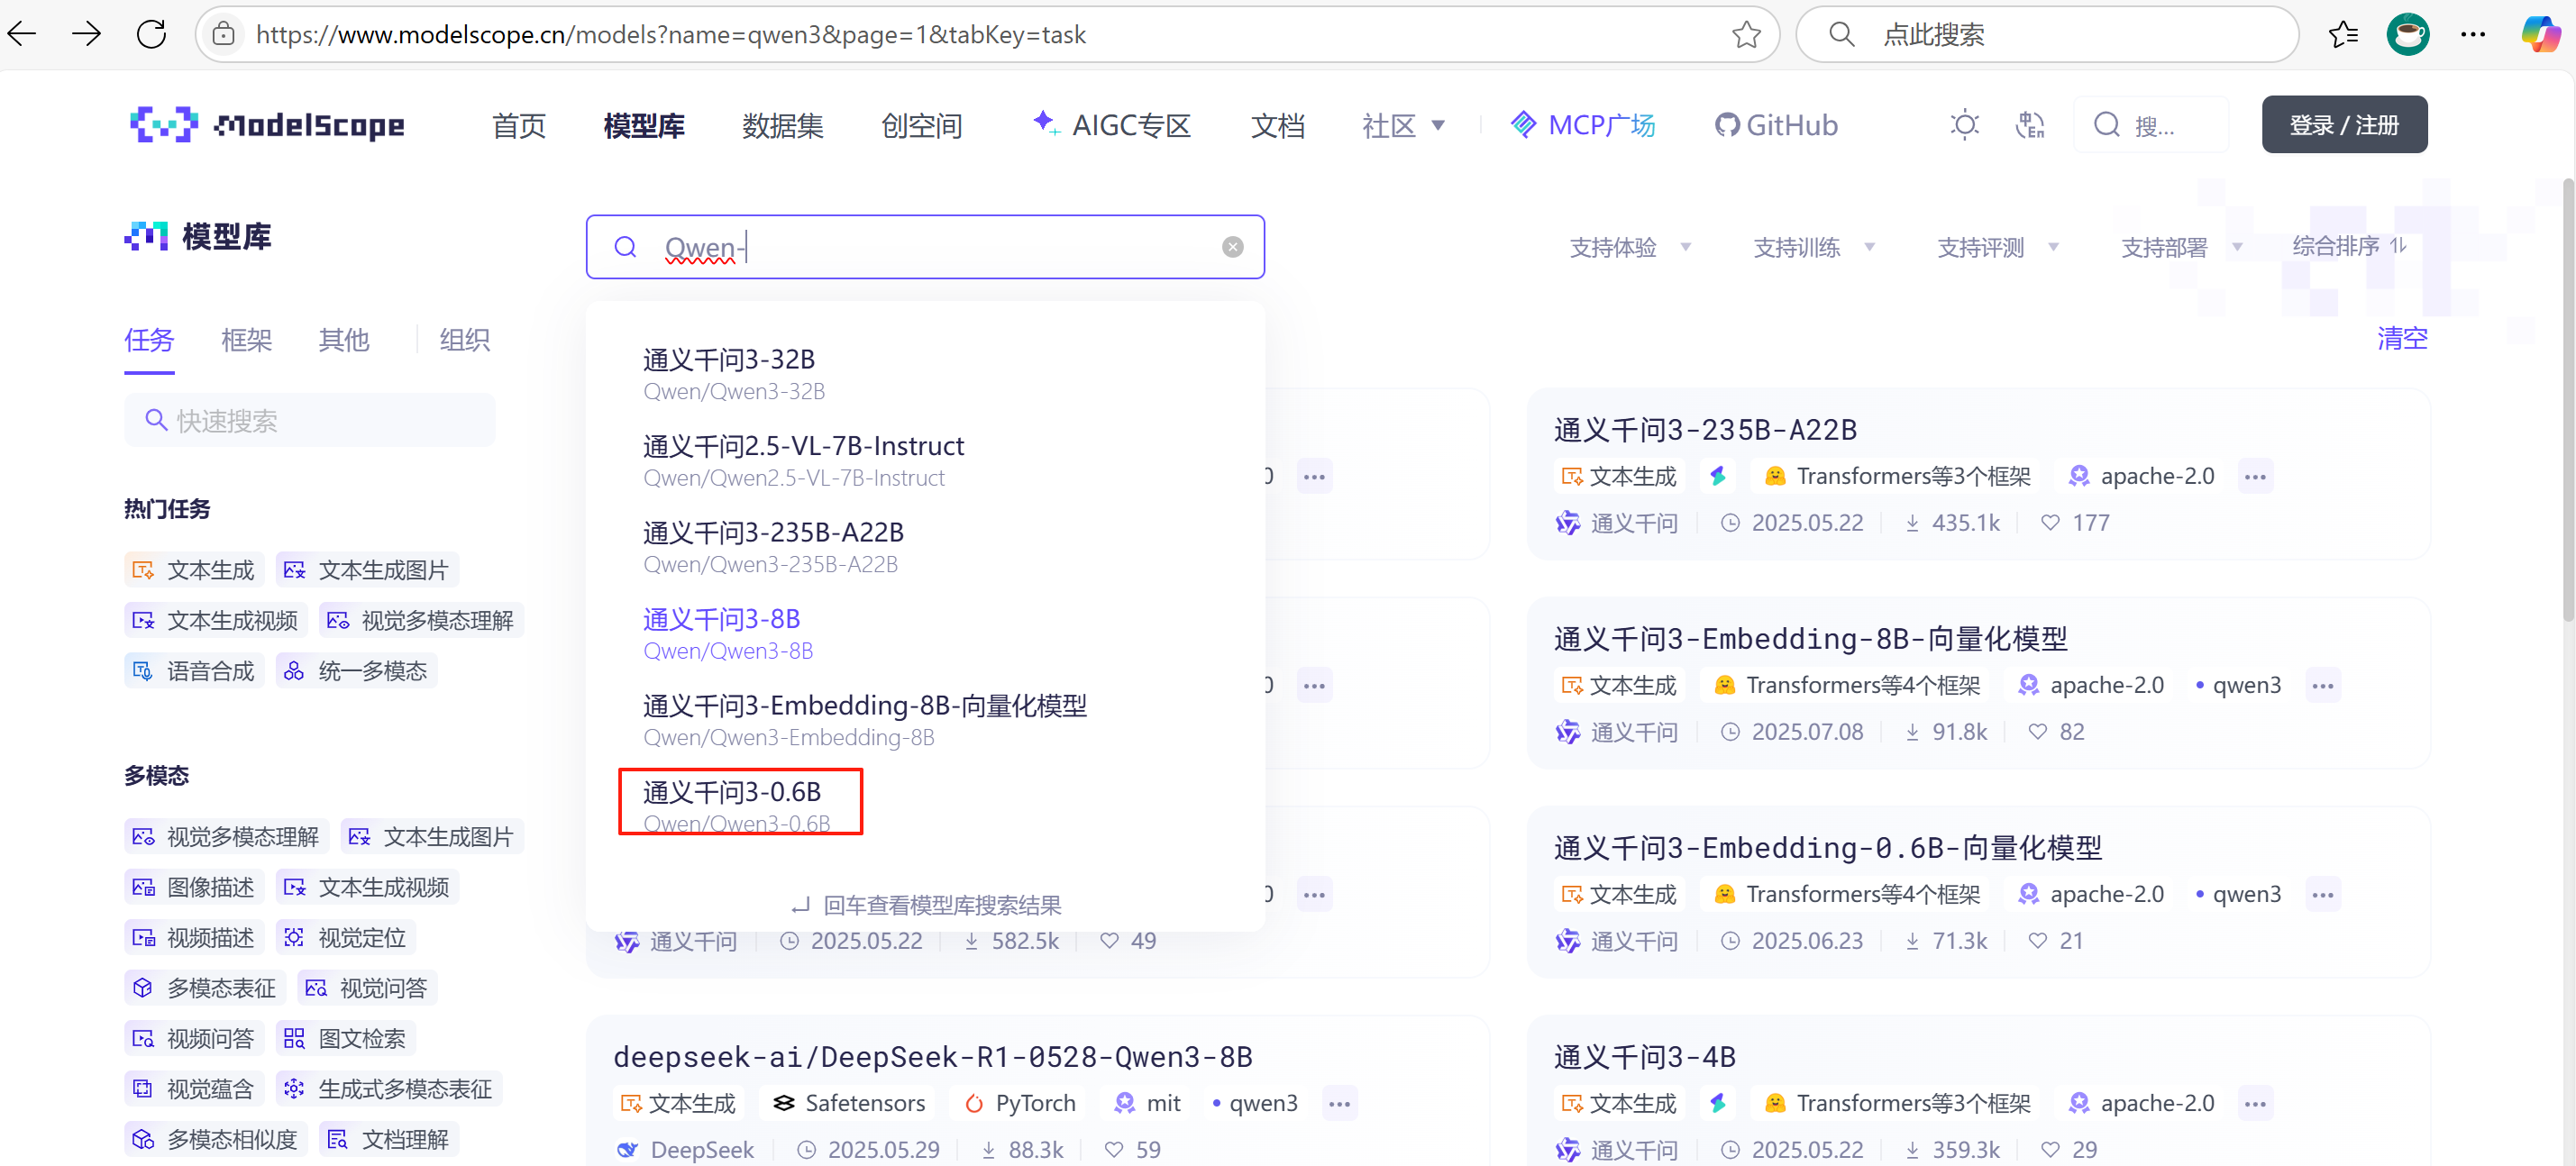The image size is (2576, 1166).
Task: Click the 快速搜索 task filter field
Action: coord(310,420)
